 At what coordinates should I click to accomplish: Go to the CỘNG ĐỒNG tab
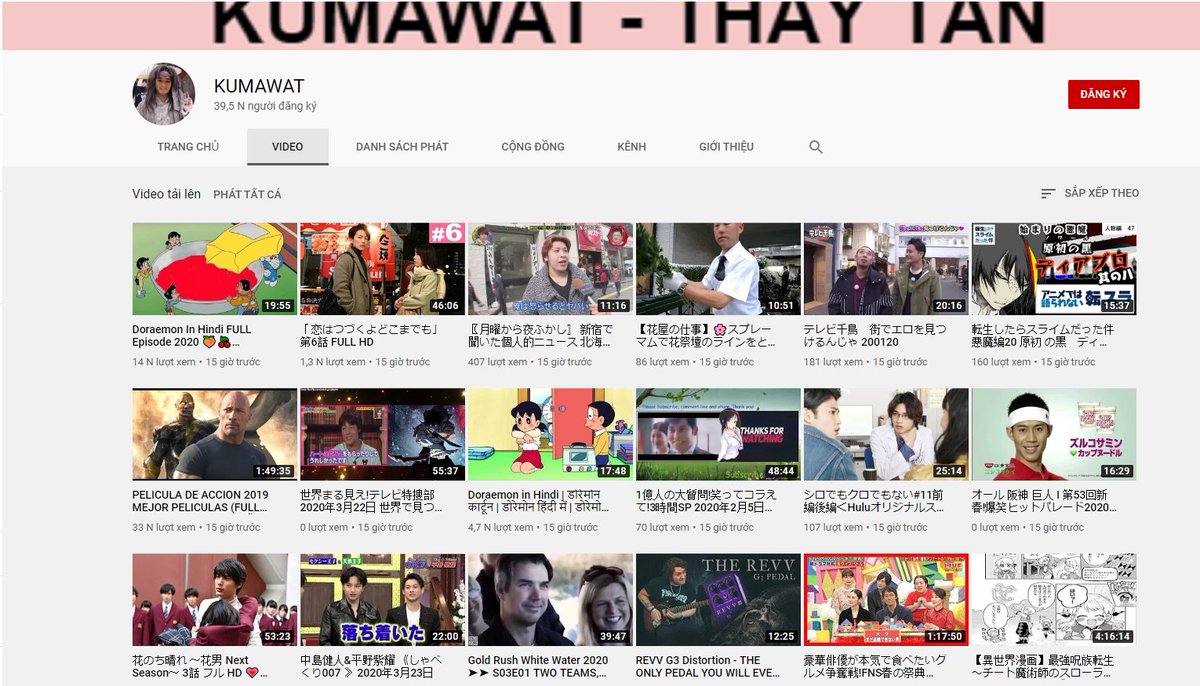[533, 147]
